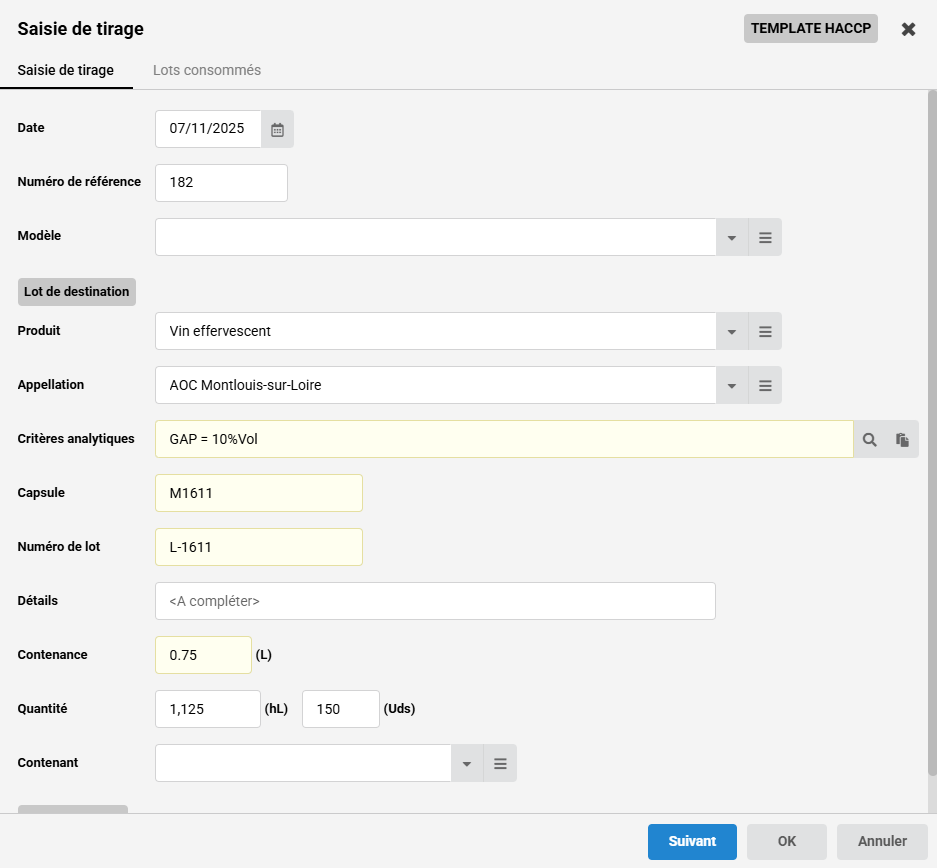Switch to the Lots consommés tab
937x868 pixels.
[x=207, y=71]
